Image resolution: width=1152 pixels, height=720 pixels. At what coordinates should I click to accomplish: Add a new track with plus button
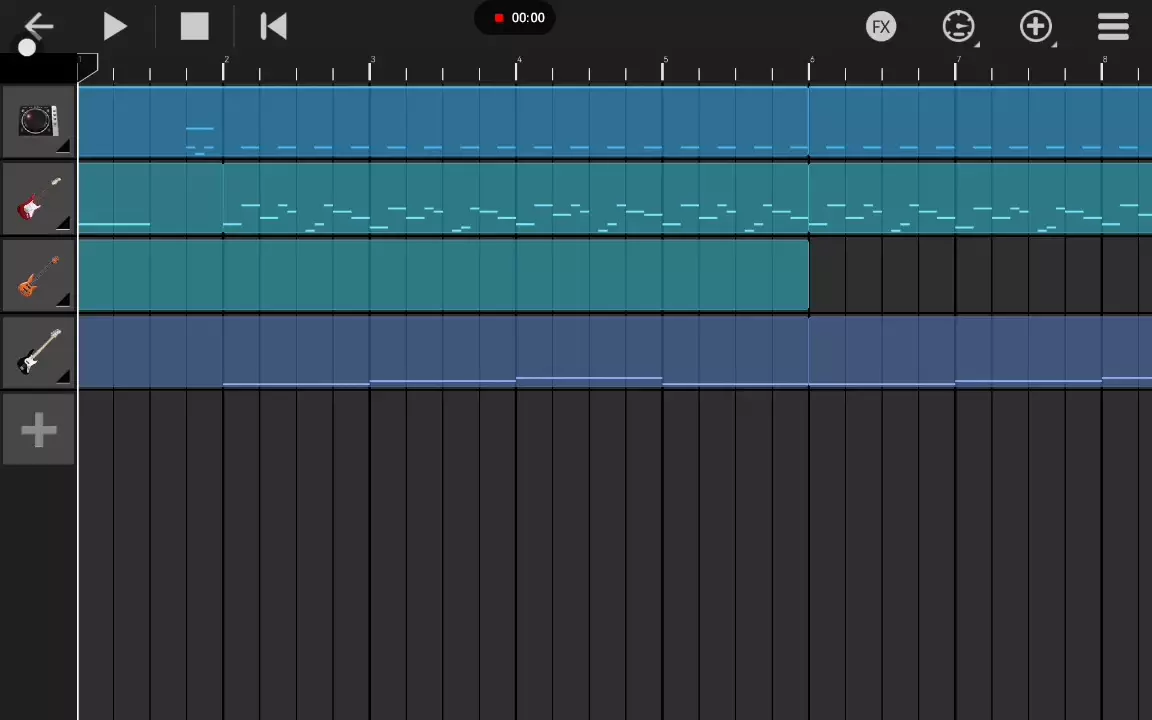38,431
